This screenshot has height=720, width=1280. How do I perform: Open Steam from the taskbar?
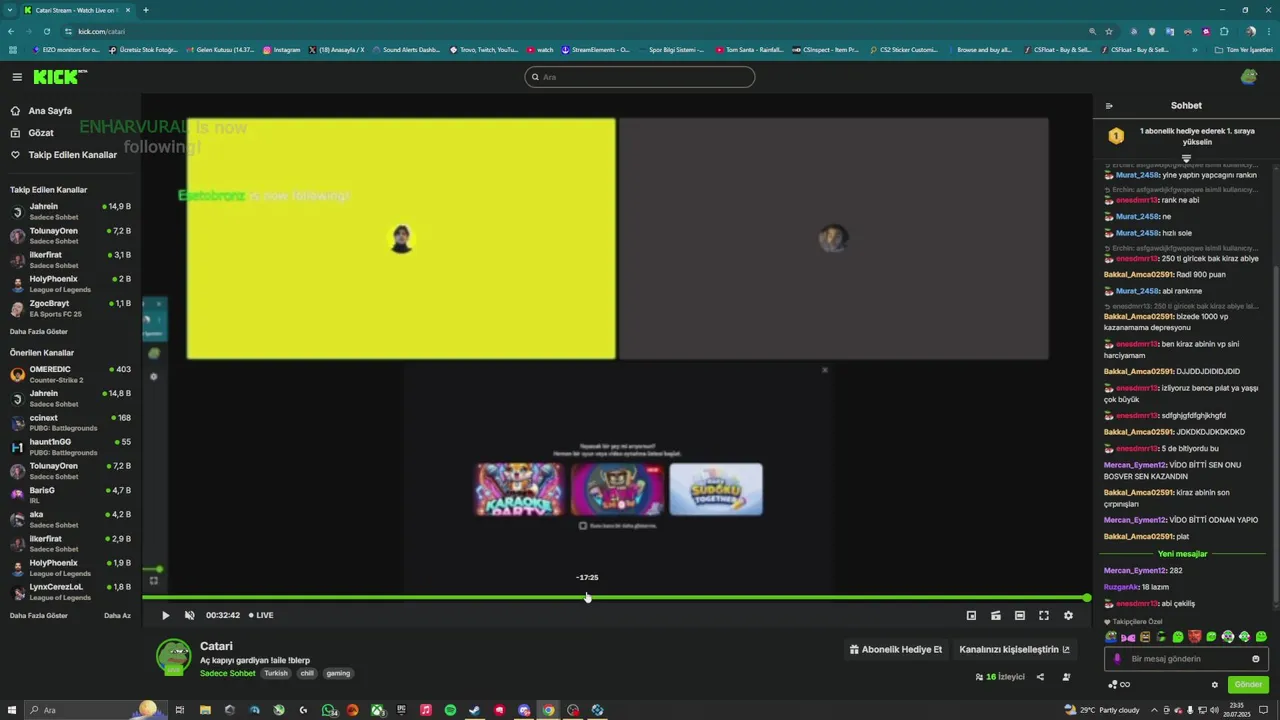pos(475,710)
